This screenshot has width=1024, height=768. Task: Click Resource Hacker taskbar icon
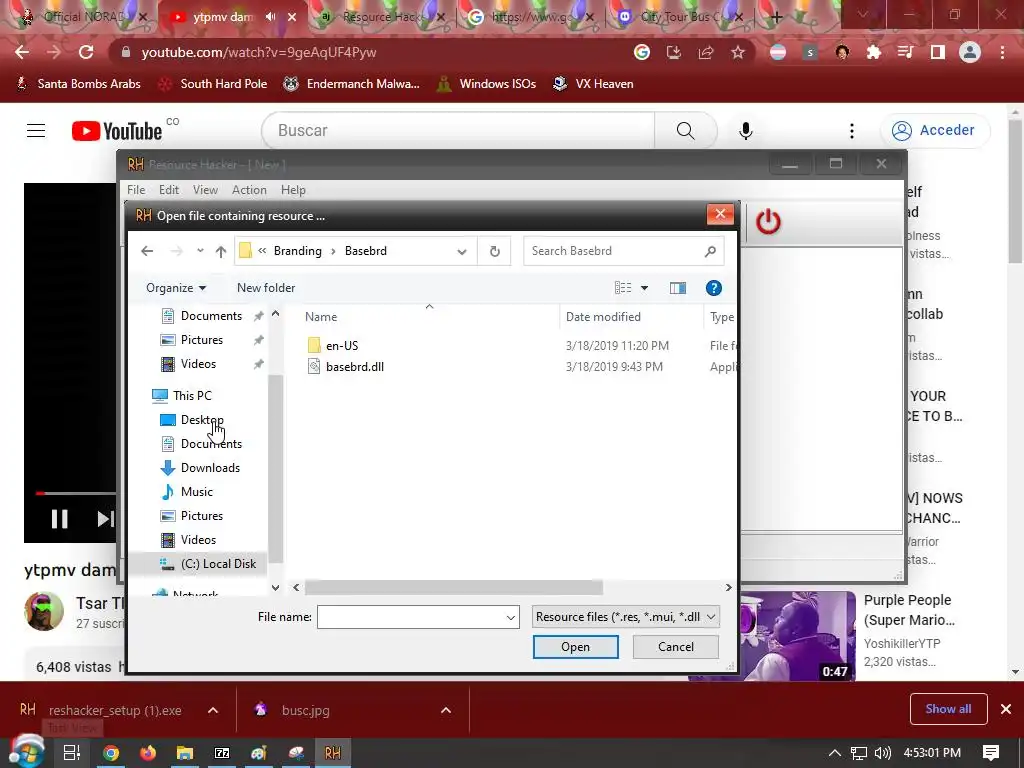(333, 753)
